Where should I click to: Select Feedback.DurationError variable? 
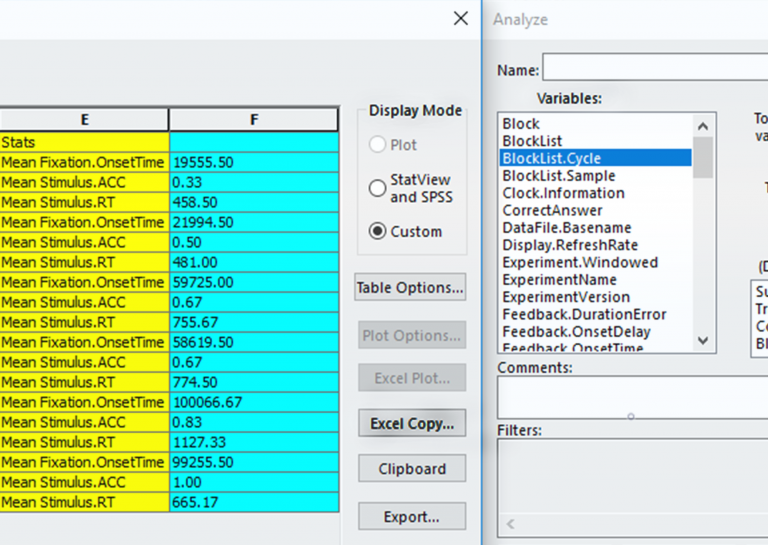596,314
